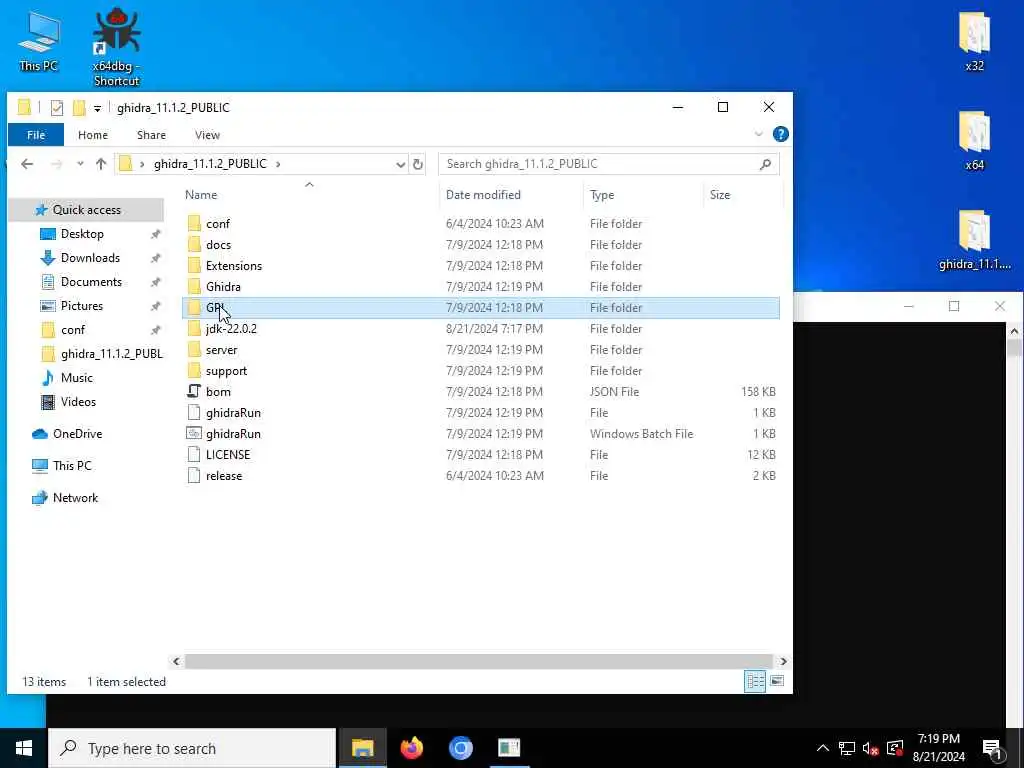This screenshot has height=768, width=1024.
Task: Open the File menu
Action: pos(36,135)
